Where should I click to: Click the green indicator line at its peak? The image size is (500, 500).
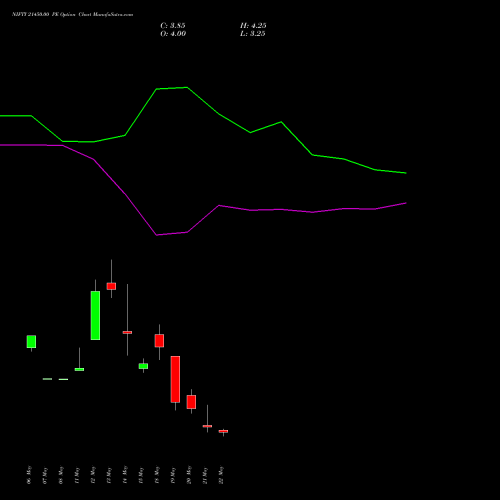pos(187,88)
